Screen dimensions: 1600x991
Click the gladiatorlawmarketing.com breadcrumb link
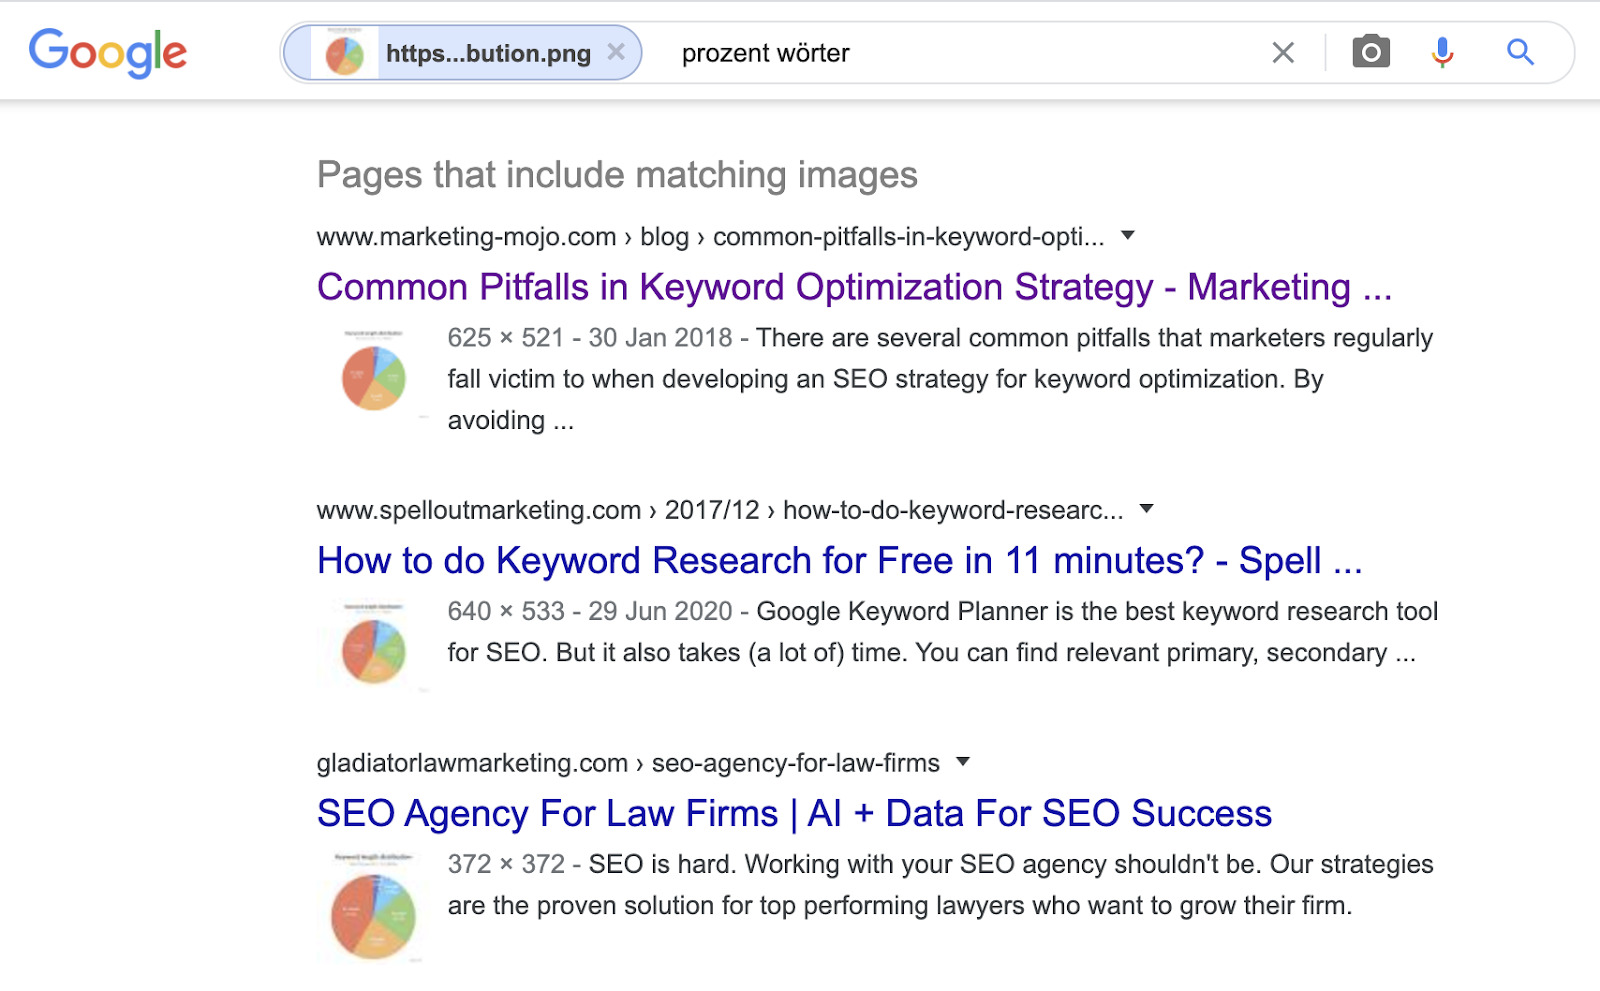pyautogui.click(x=470, y=763)
